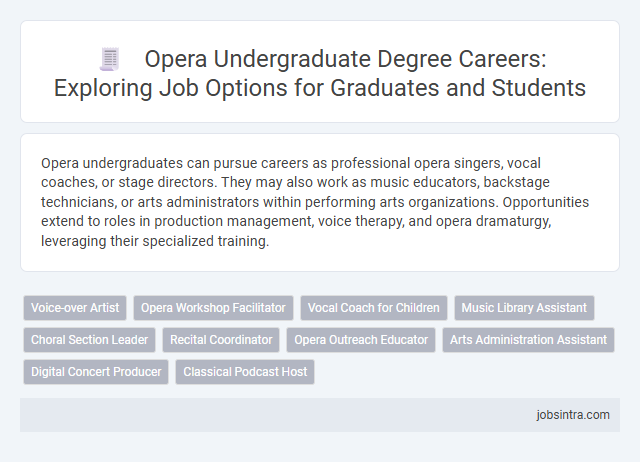Select the Voice-over Artist tag
The image size is (640, 462).
75,308
